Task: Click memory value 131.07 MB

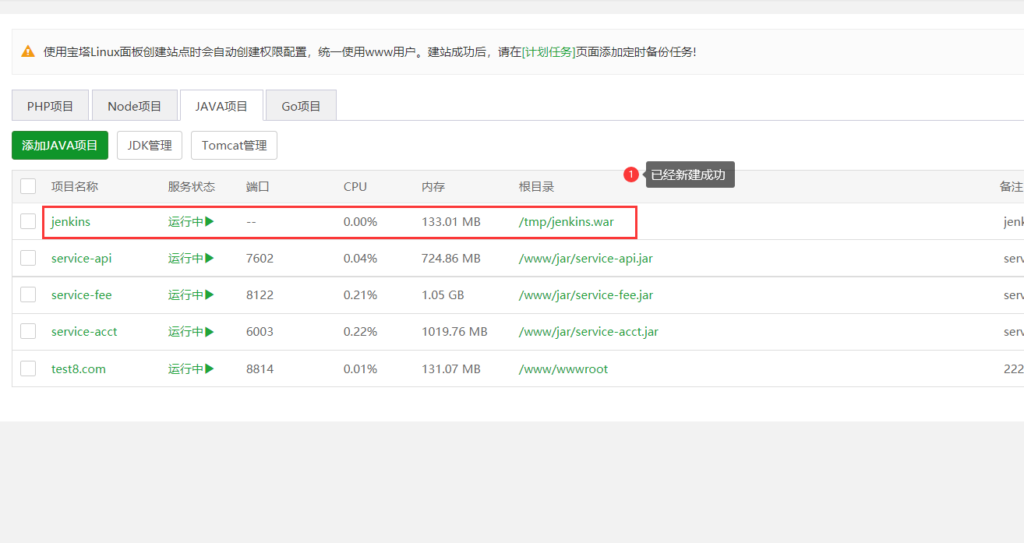Action: tap(451, 369)
